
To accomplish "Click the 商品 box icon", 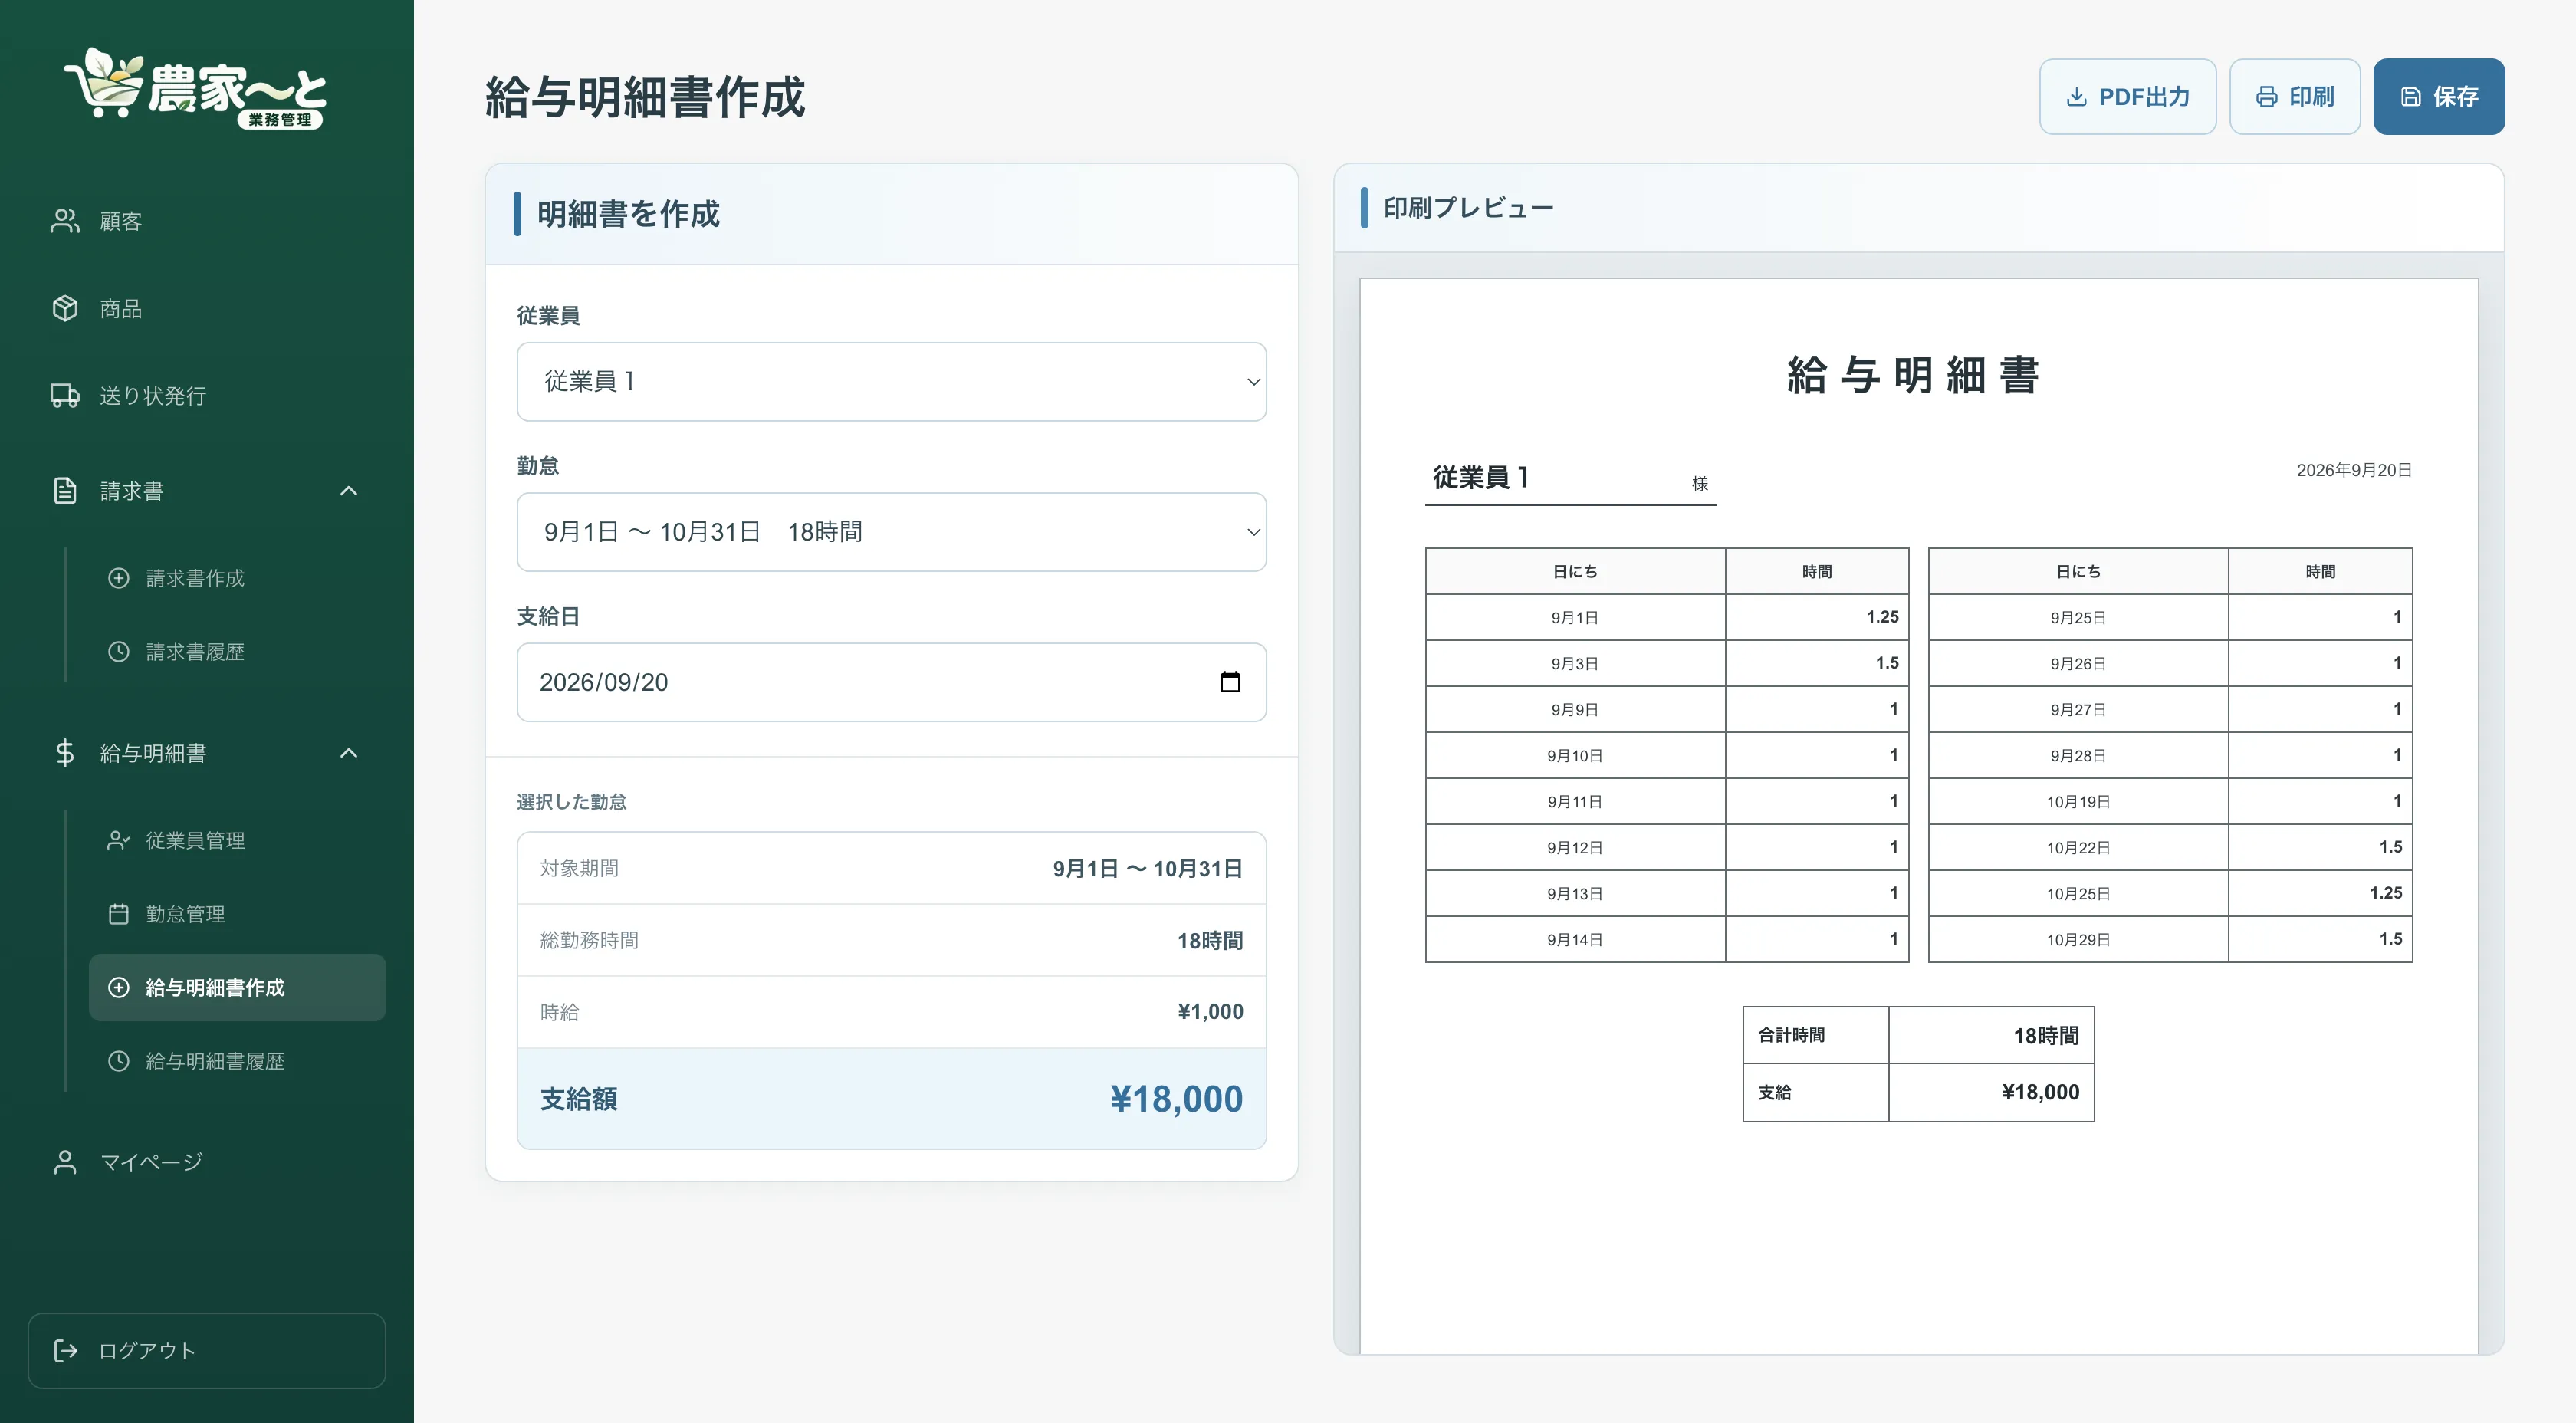I will pos(65,308).
